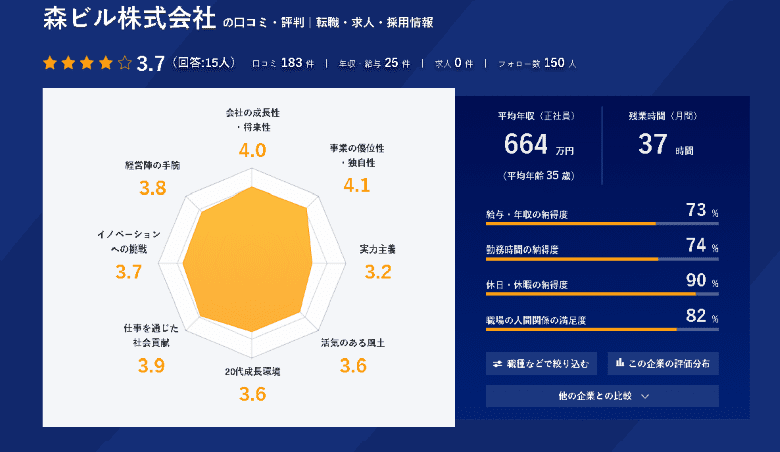Click 経営陣の手腕 score 3.8
This screenshot has height=452, width=780.
(x=153, y=188)
